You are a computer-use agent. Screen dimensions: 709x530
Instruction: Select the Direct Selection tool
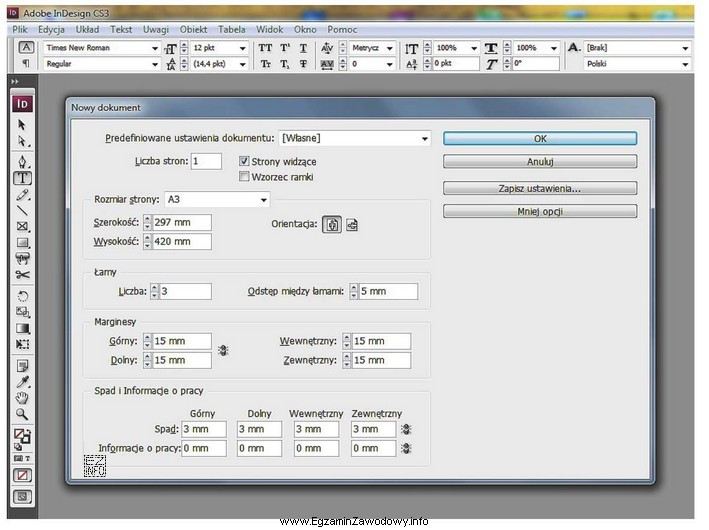point(22,142)
